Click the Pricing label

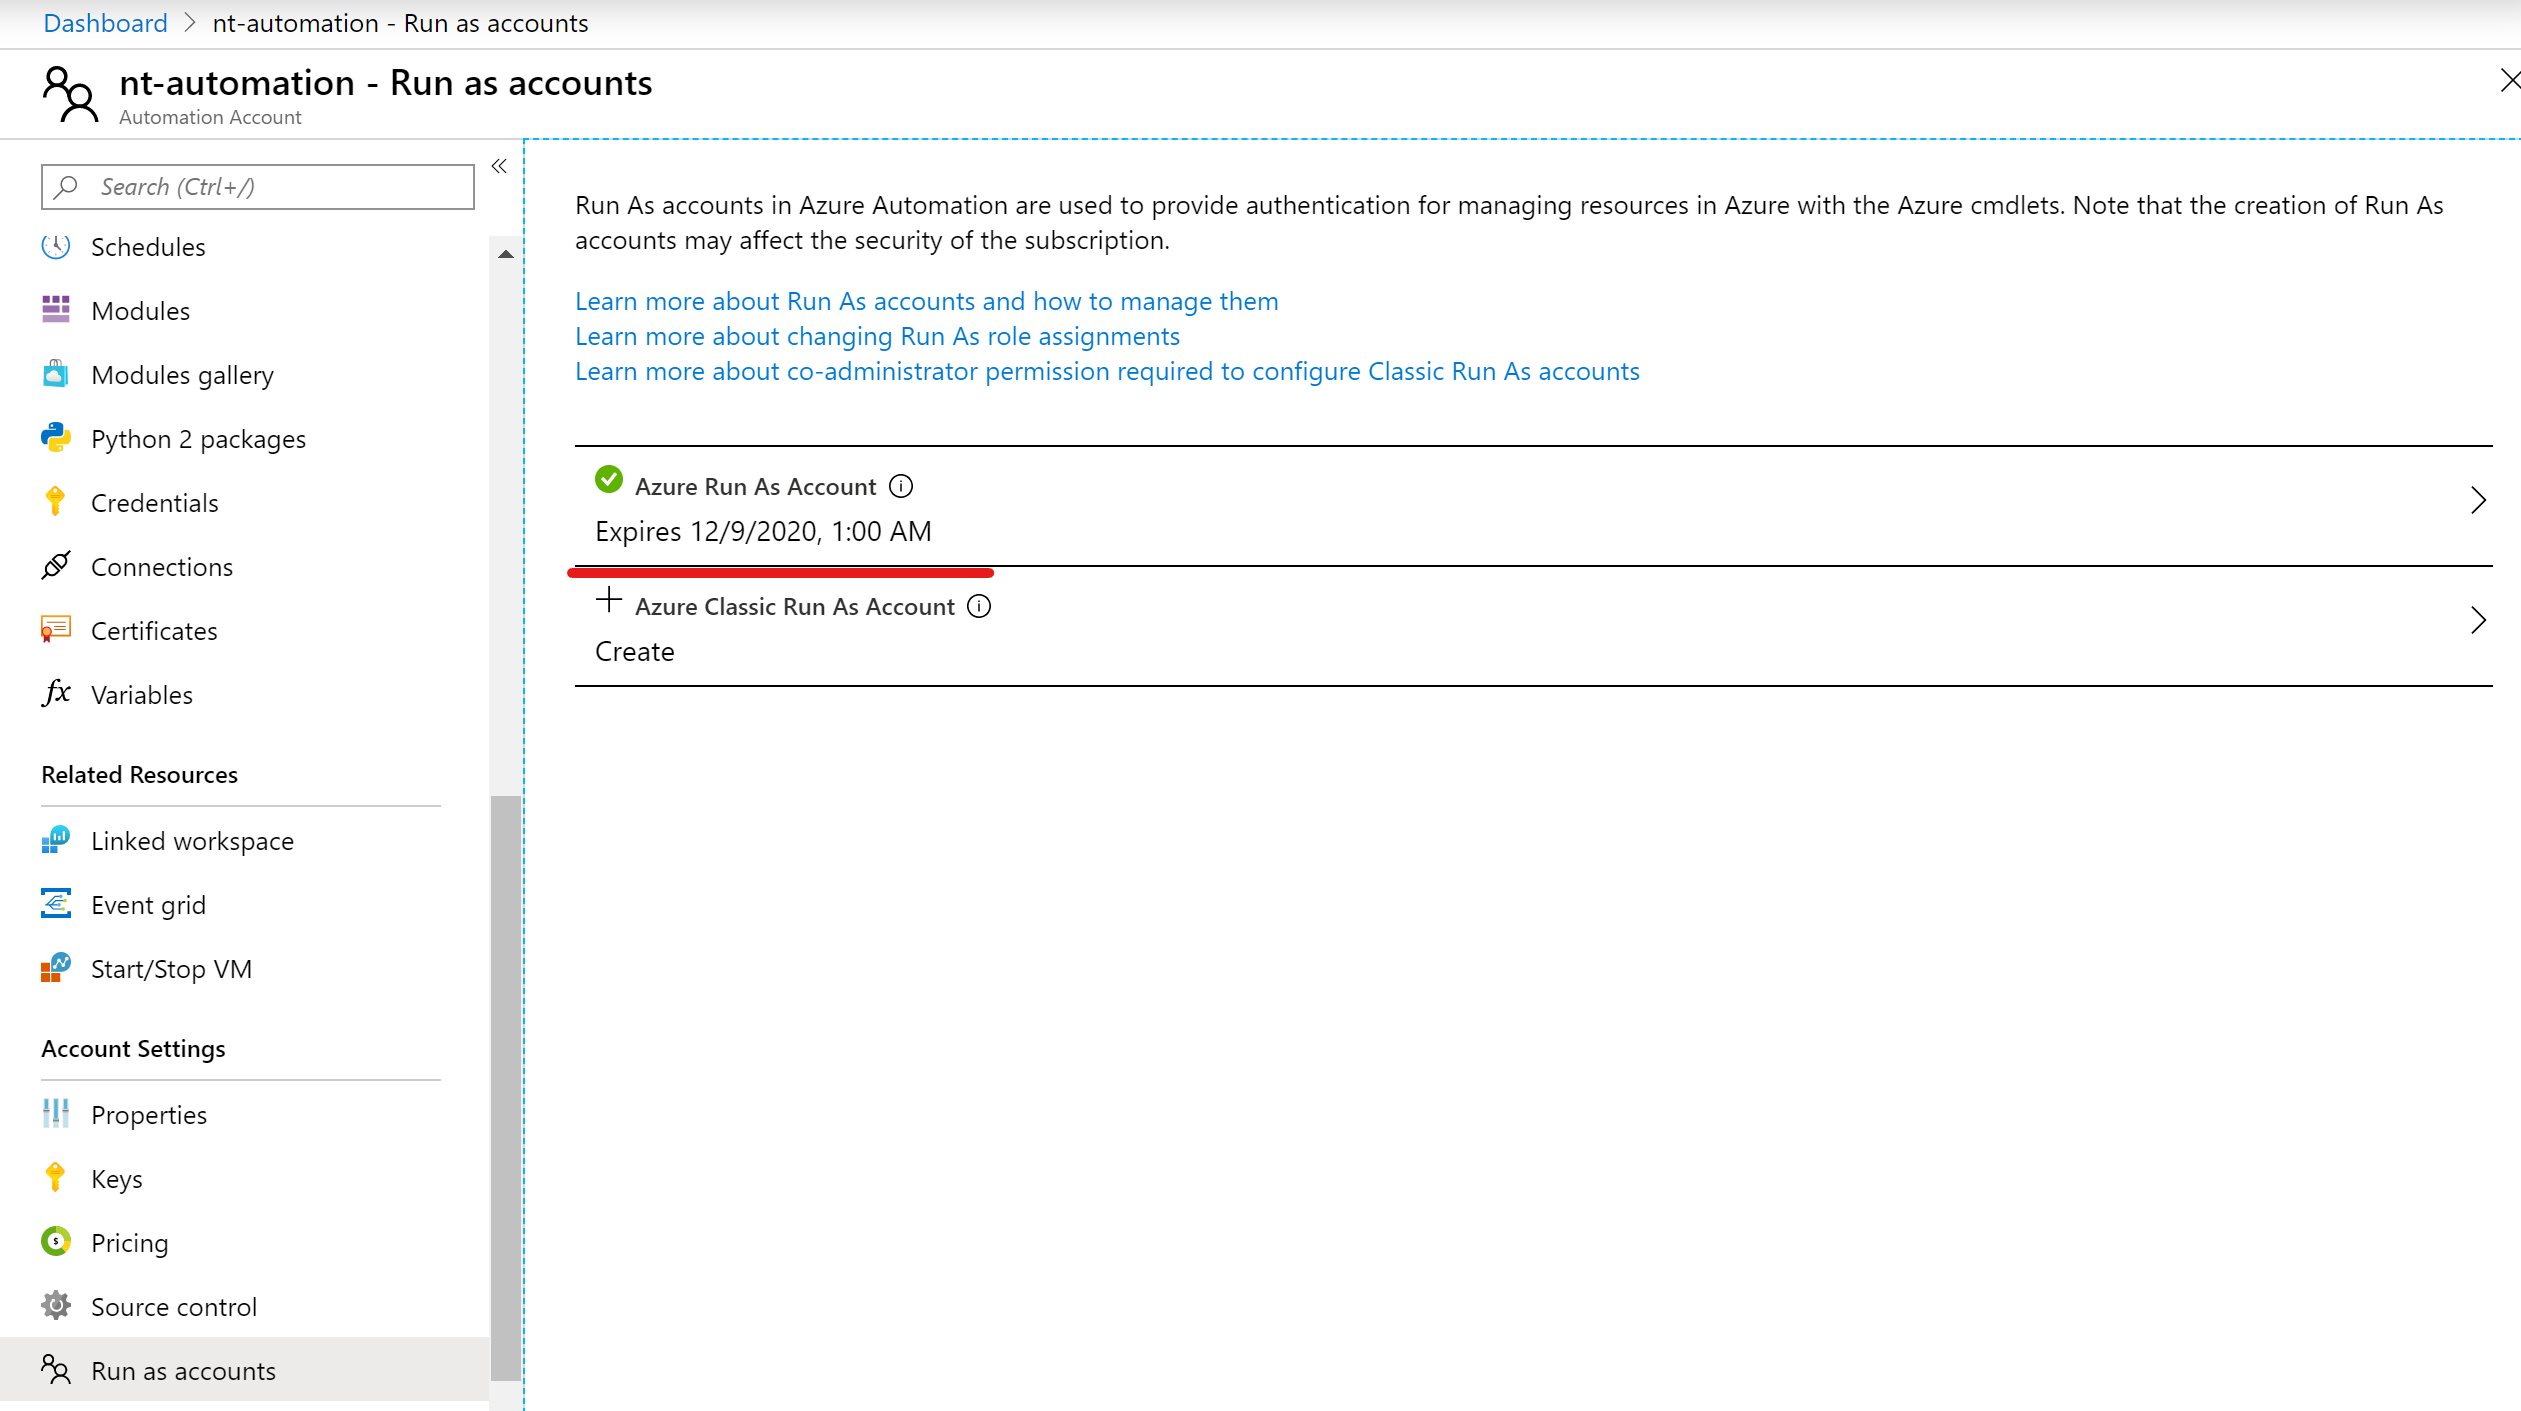130,1243
